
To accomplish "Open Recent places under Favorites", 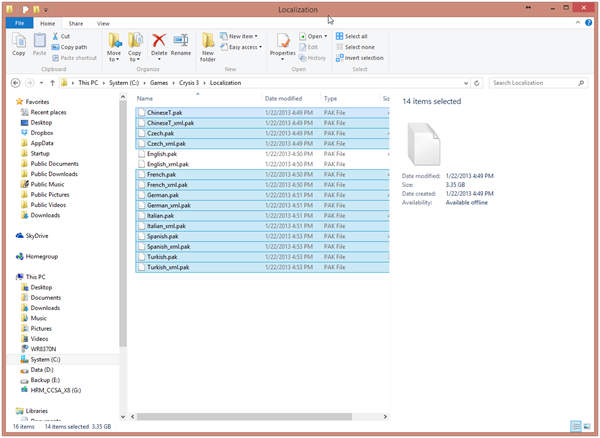I will coord(44,112).
